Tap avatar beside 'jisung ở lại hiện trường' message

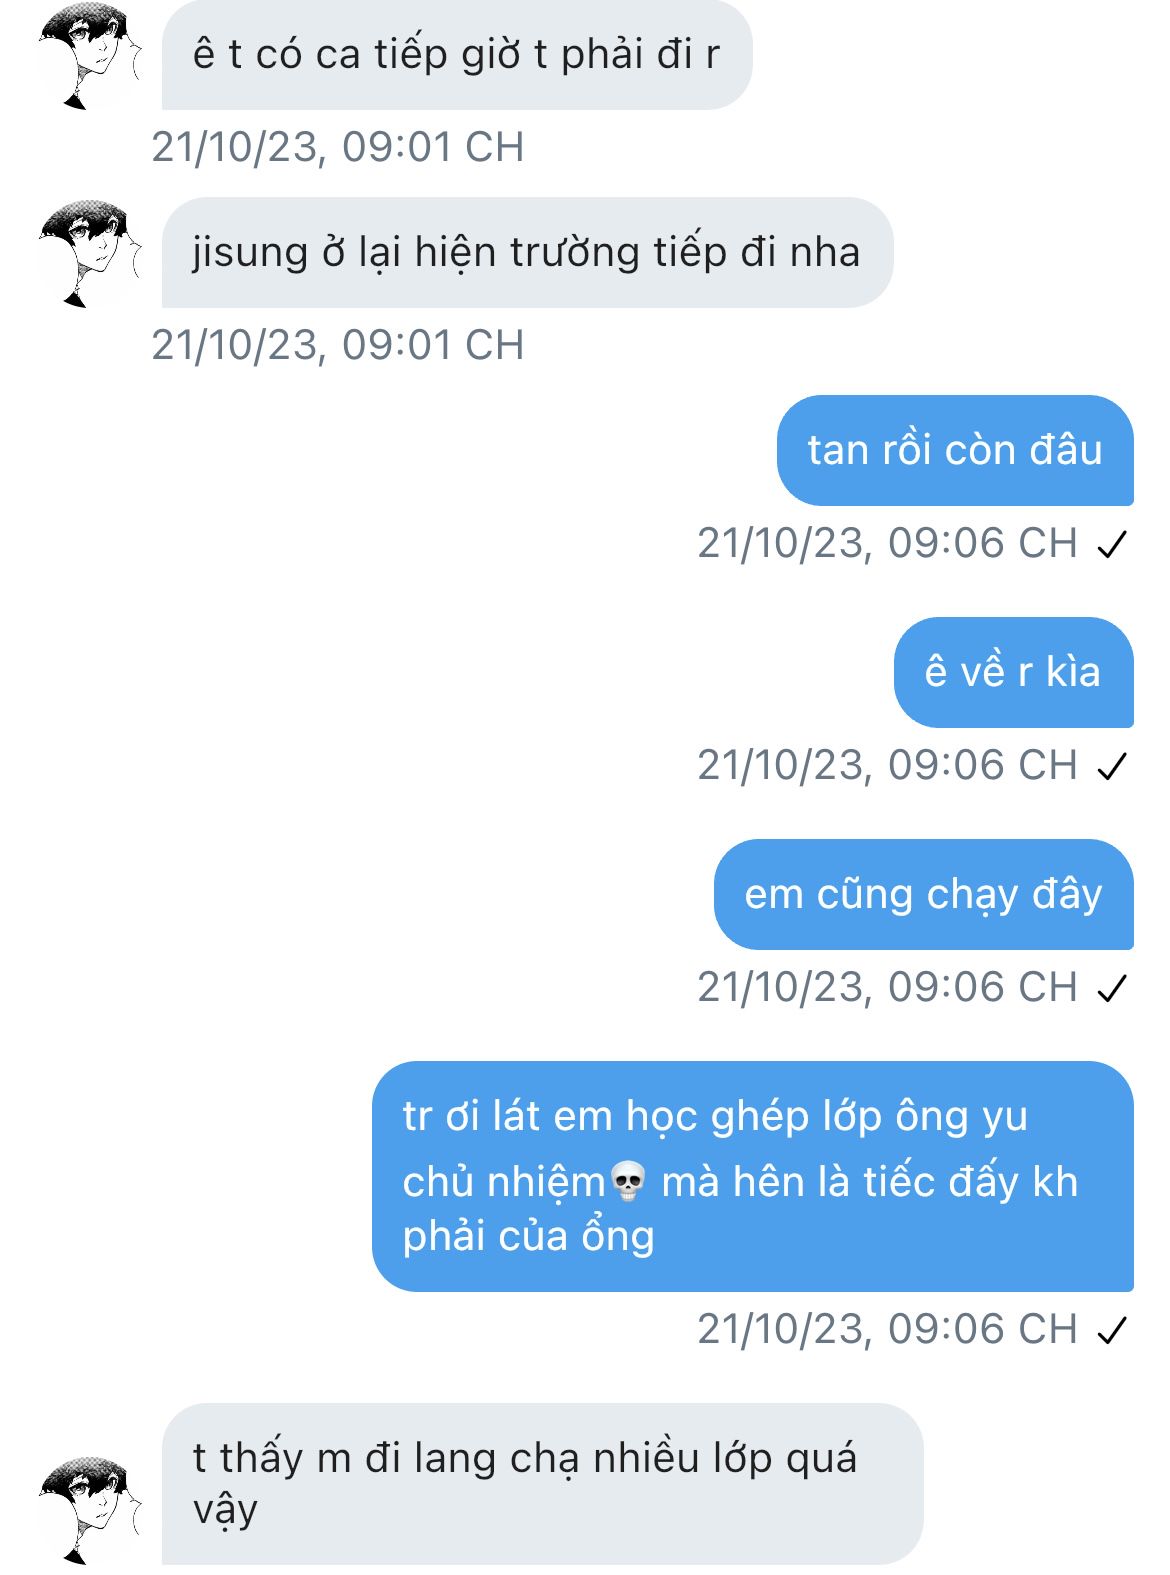pos(90,253)
